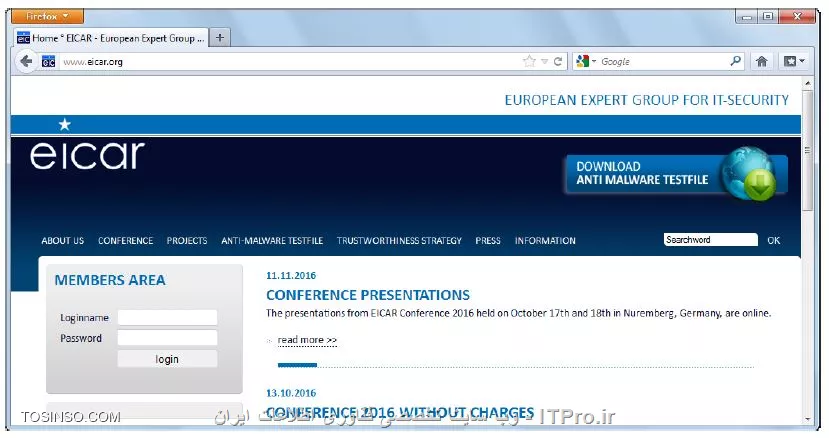
Task: Click in the Searchword field
Action: tap(711, 240)
